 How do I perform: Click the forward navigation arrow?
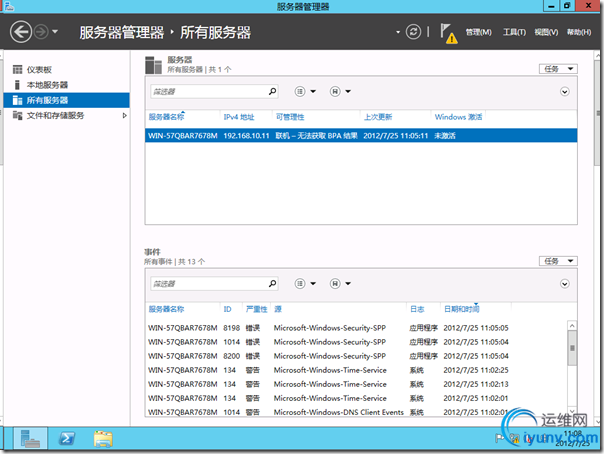pyautogui.click(x=41, y=32)
